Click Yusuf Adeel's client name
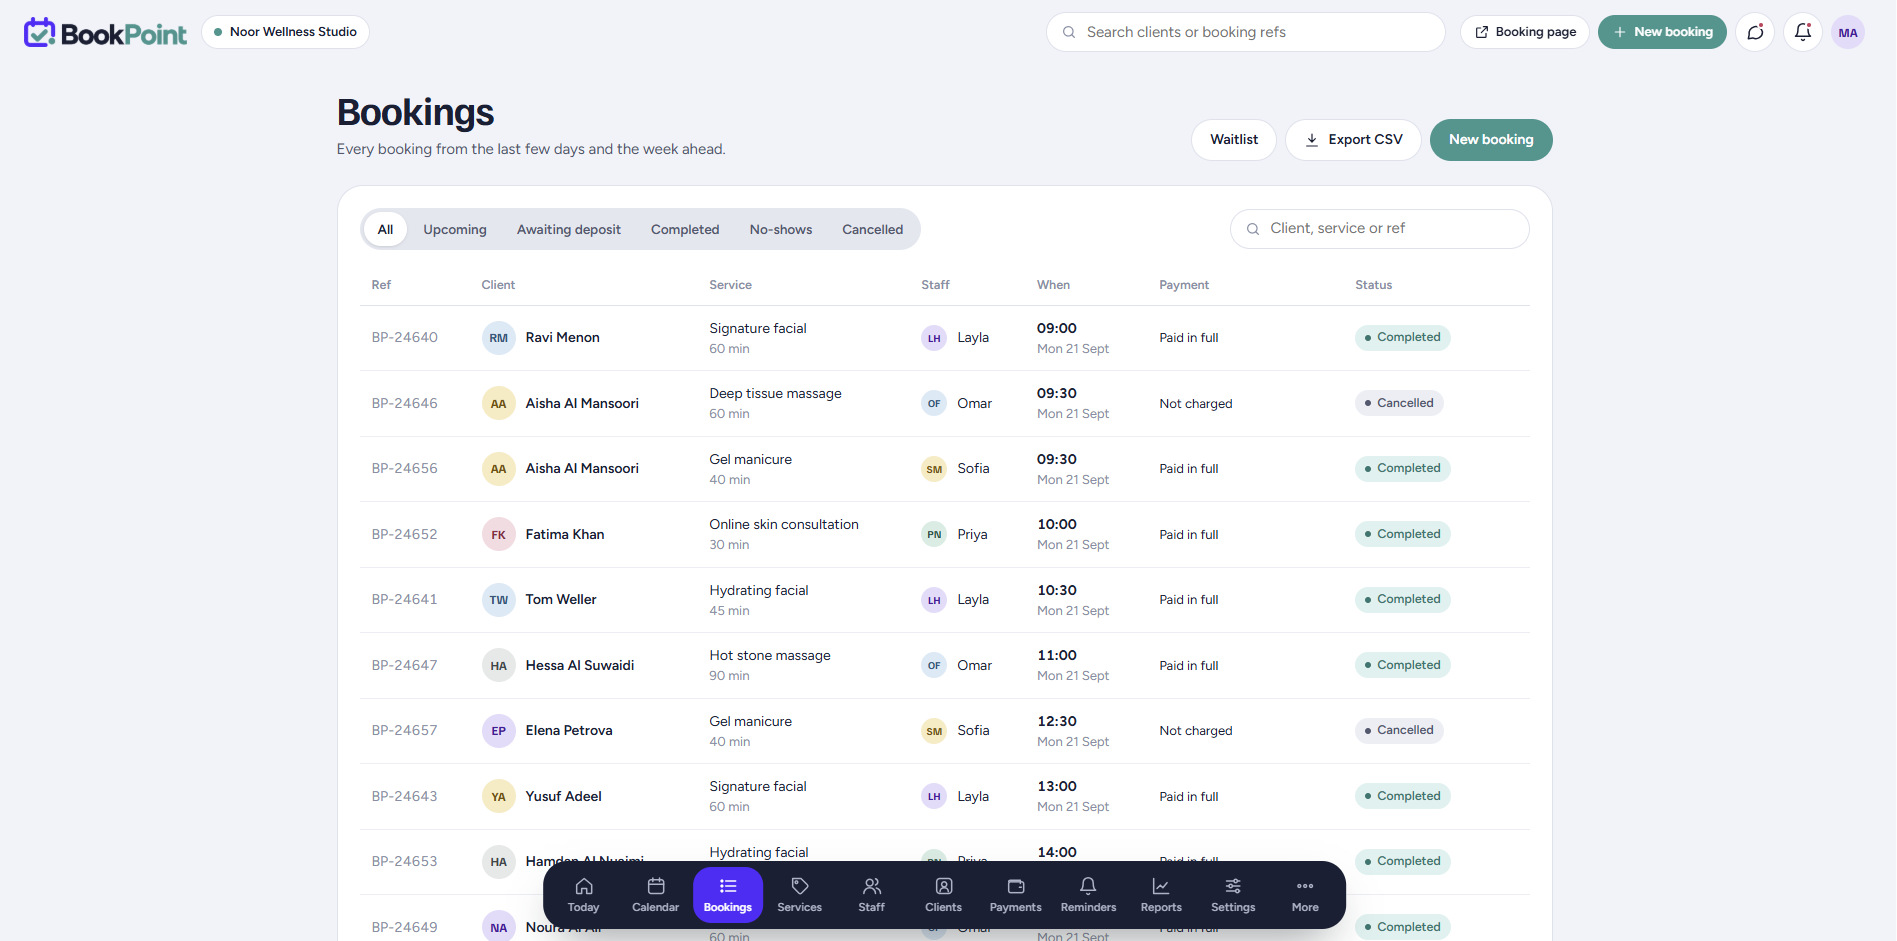This screenshot has height=941, width=1897. (x=564, y=797)
